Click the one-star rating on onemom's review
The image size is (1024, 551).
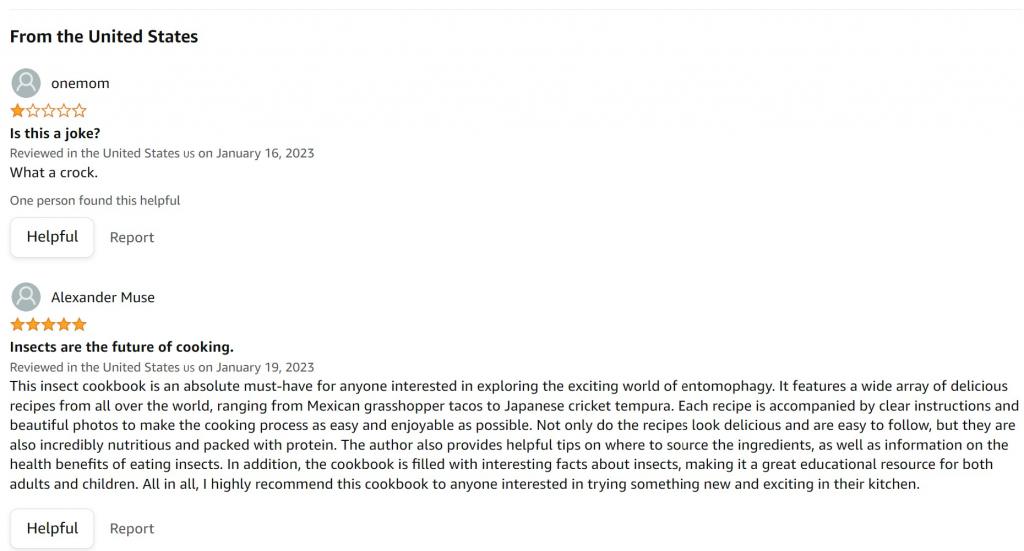coord(48,111)
